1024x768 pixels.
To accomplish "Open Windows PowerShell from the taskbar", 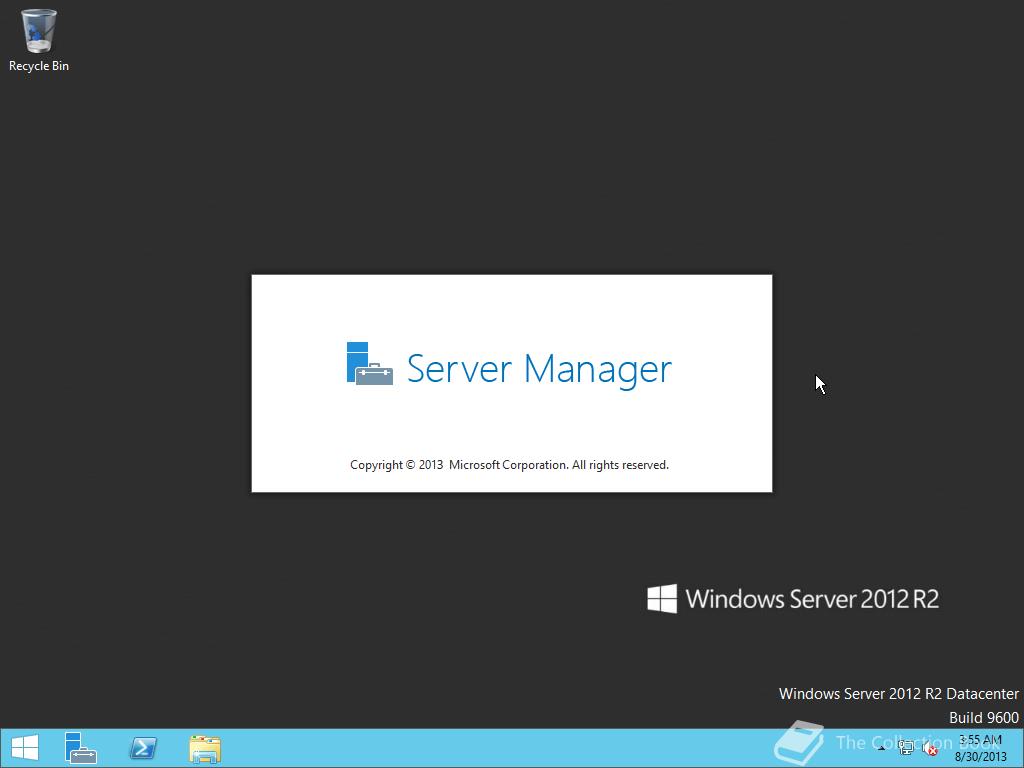I will (143, 748).
